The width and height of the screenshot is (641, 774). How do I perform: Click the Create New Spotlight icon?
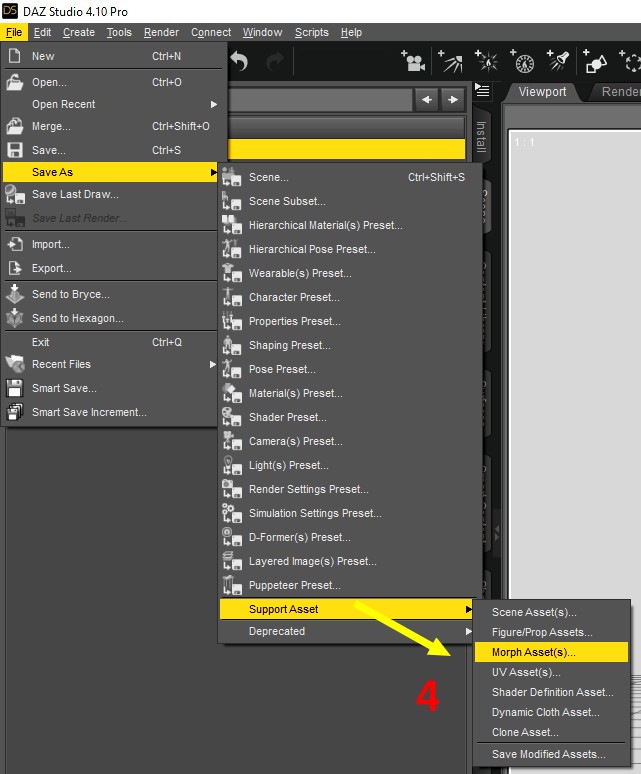(x=558, y=62)
